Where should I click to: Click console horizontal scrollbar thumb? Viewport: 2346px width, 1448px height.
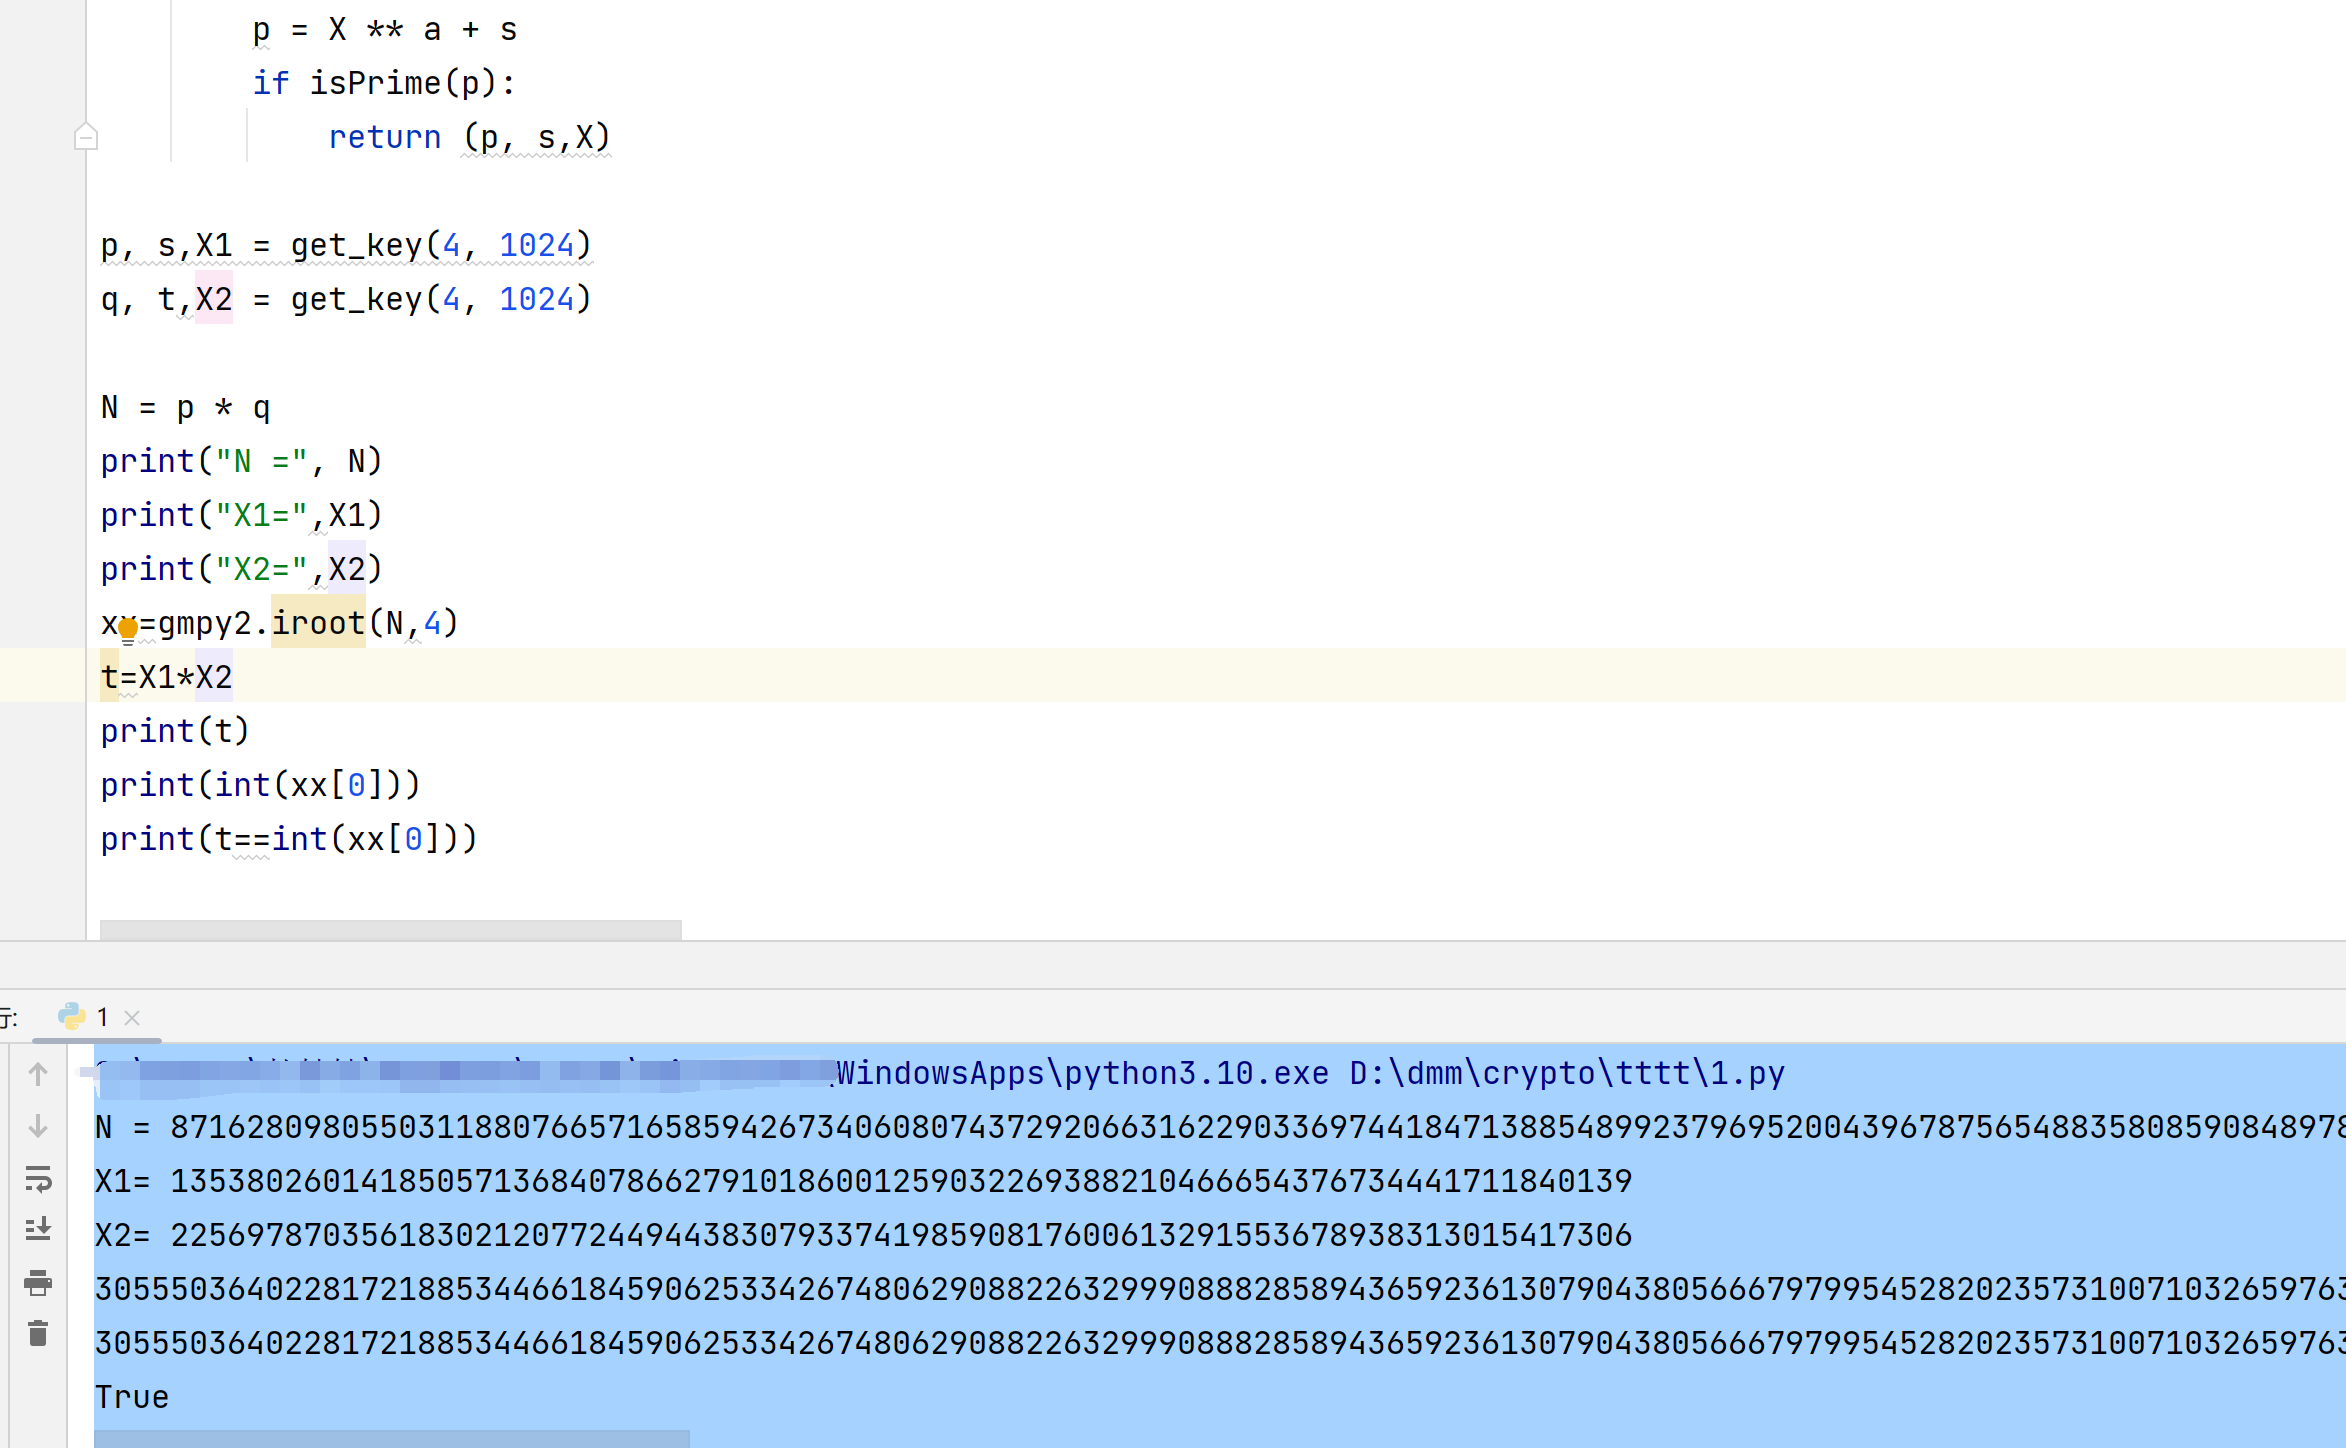pos(392,1439)
